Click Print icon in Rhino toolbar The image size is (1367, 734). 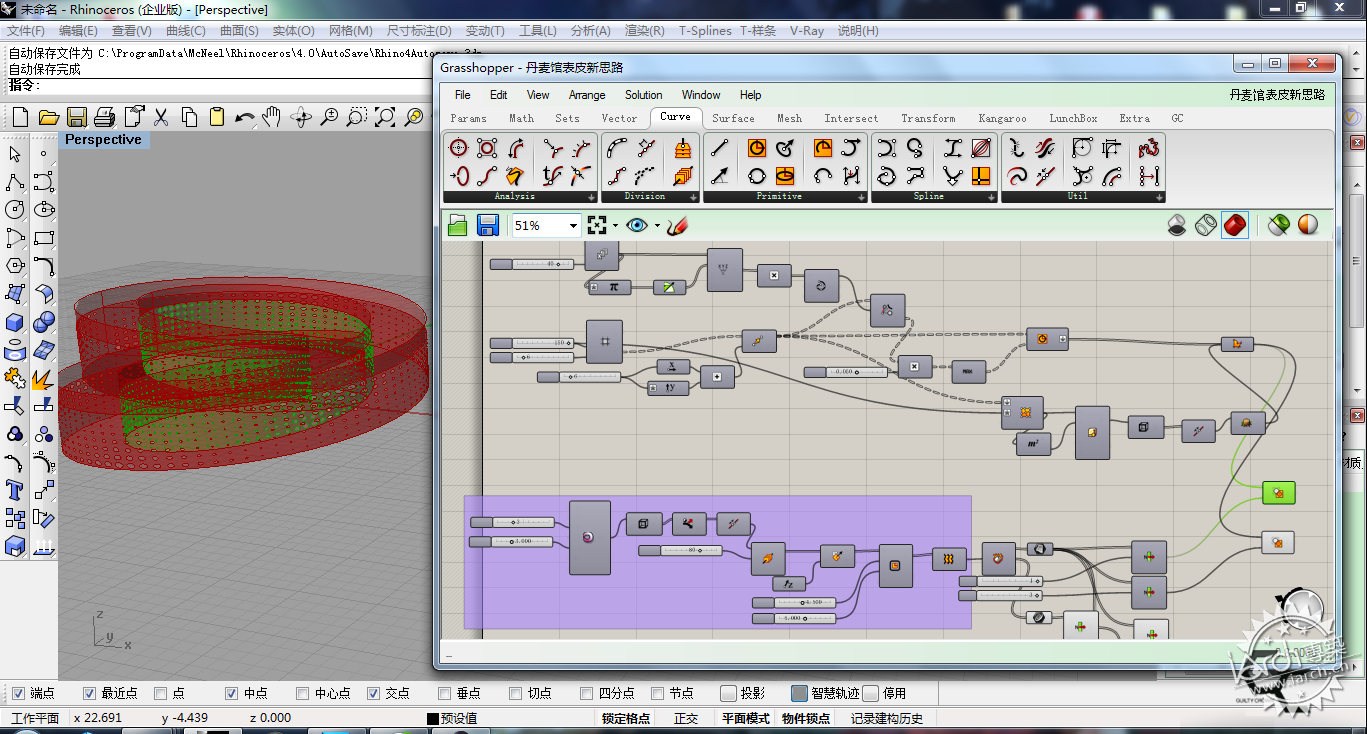tap(105, 117)
